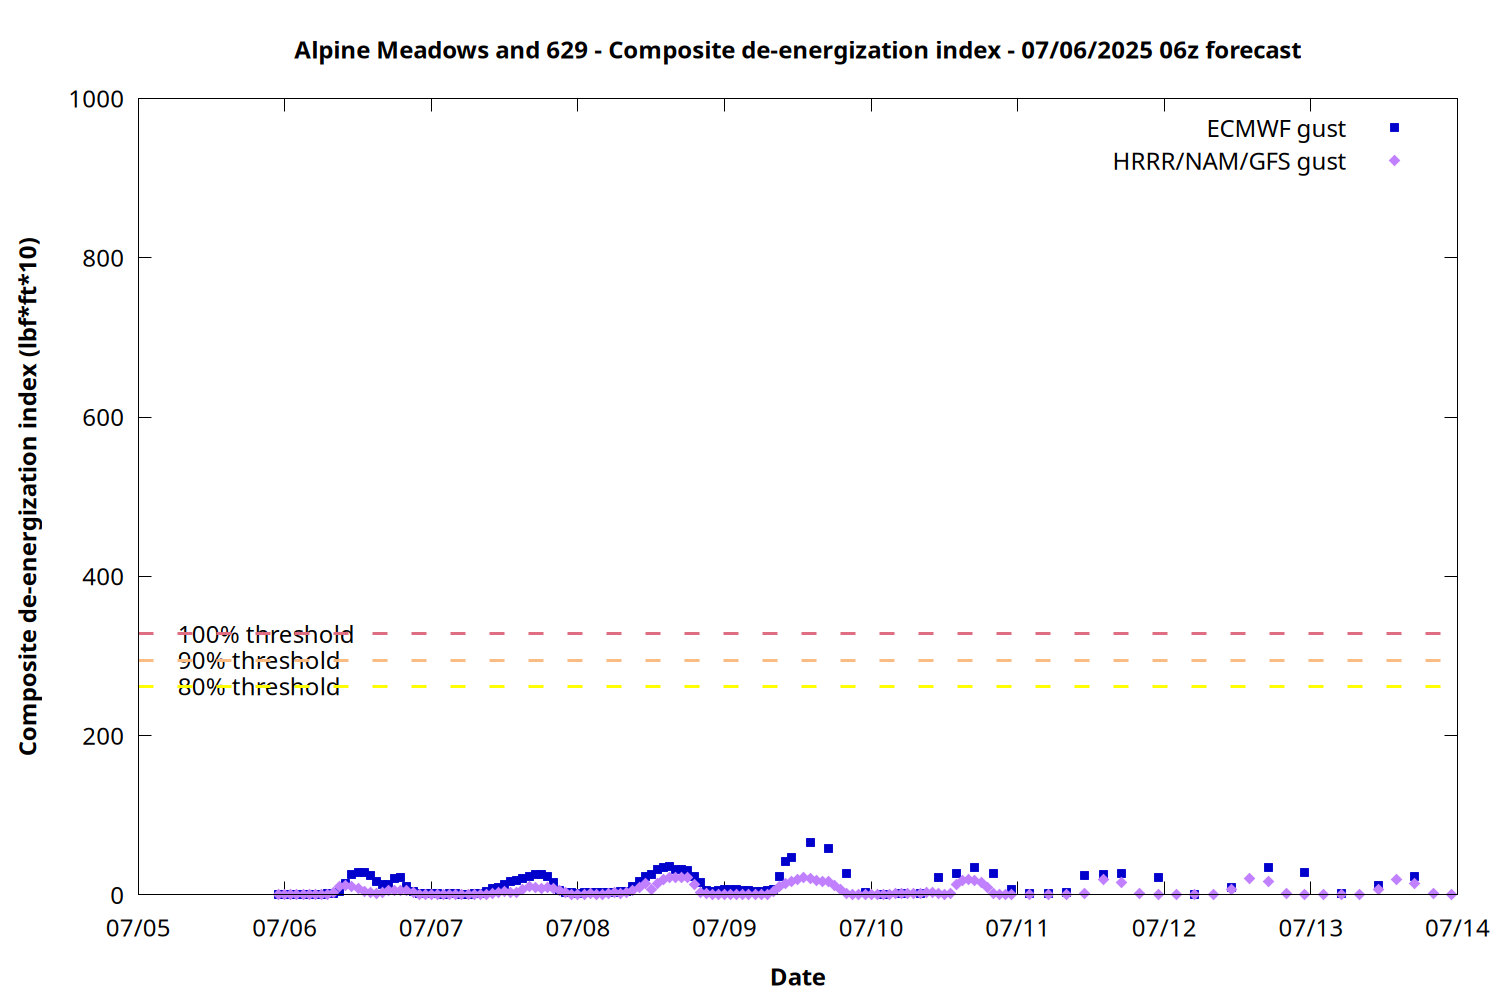Click the 100% threshold label

pyautogui.click(x=265, y=635)
